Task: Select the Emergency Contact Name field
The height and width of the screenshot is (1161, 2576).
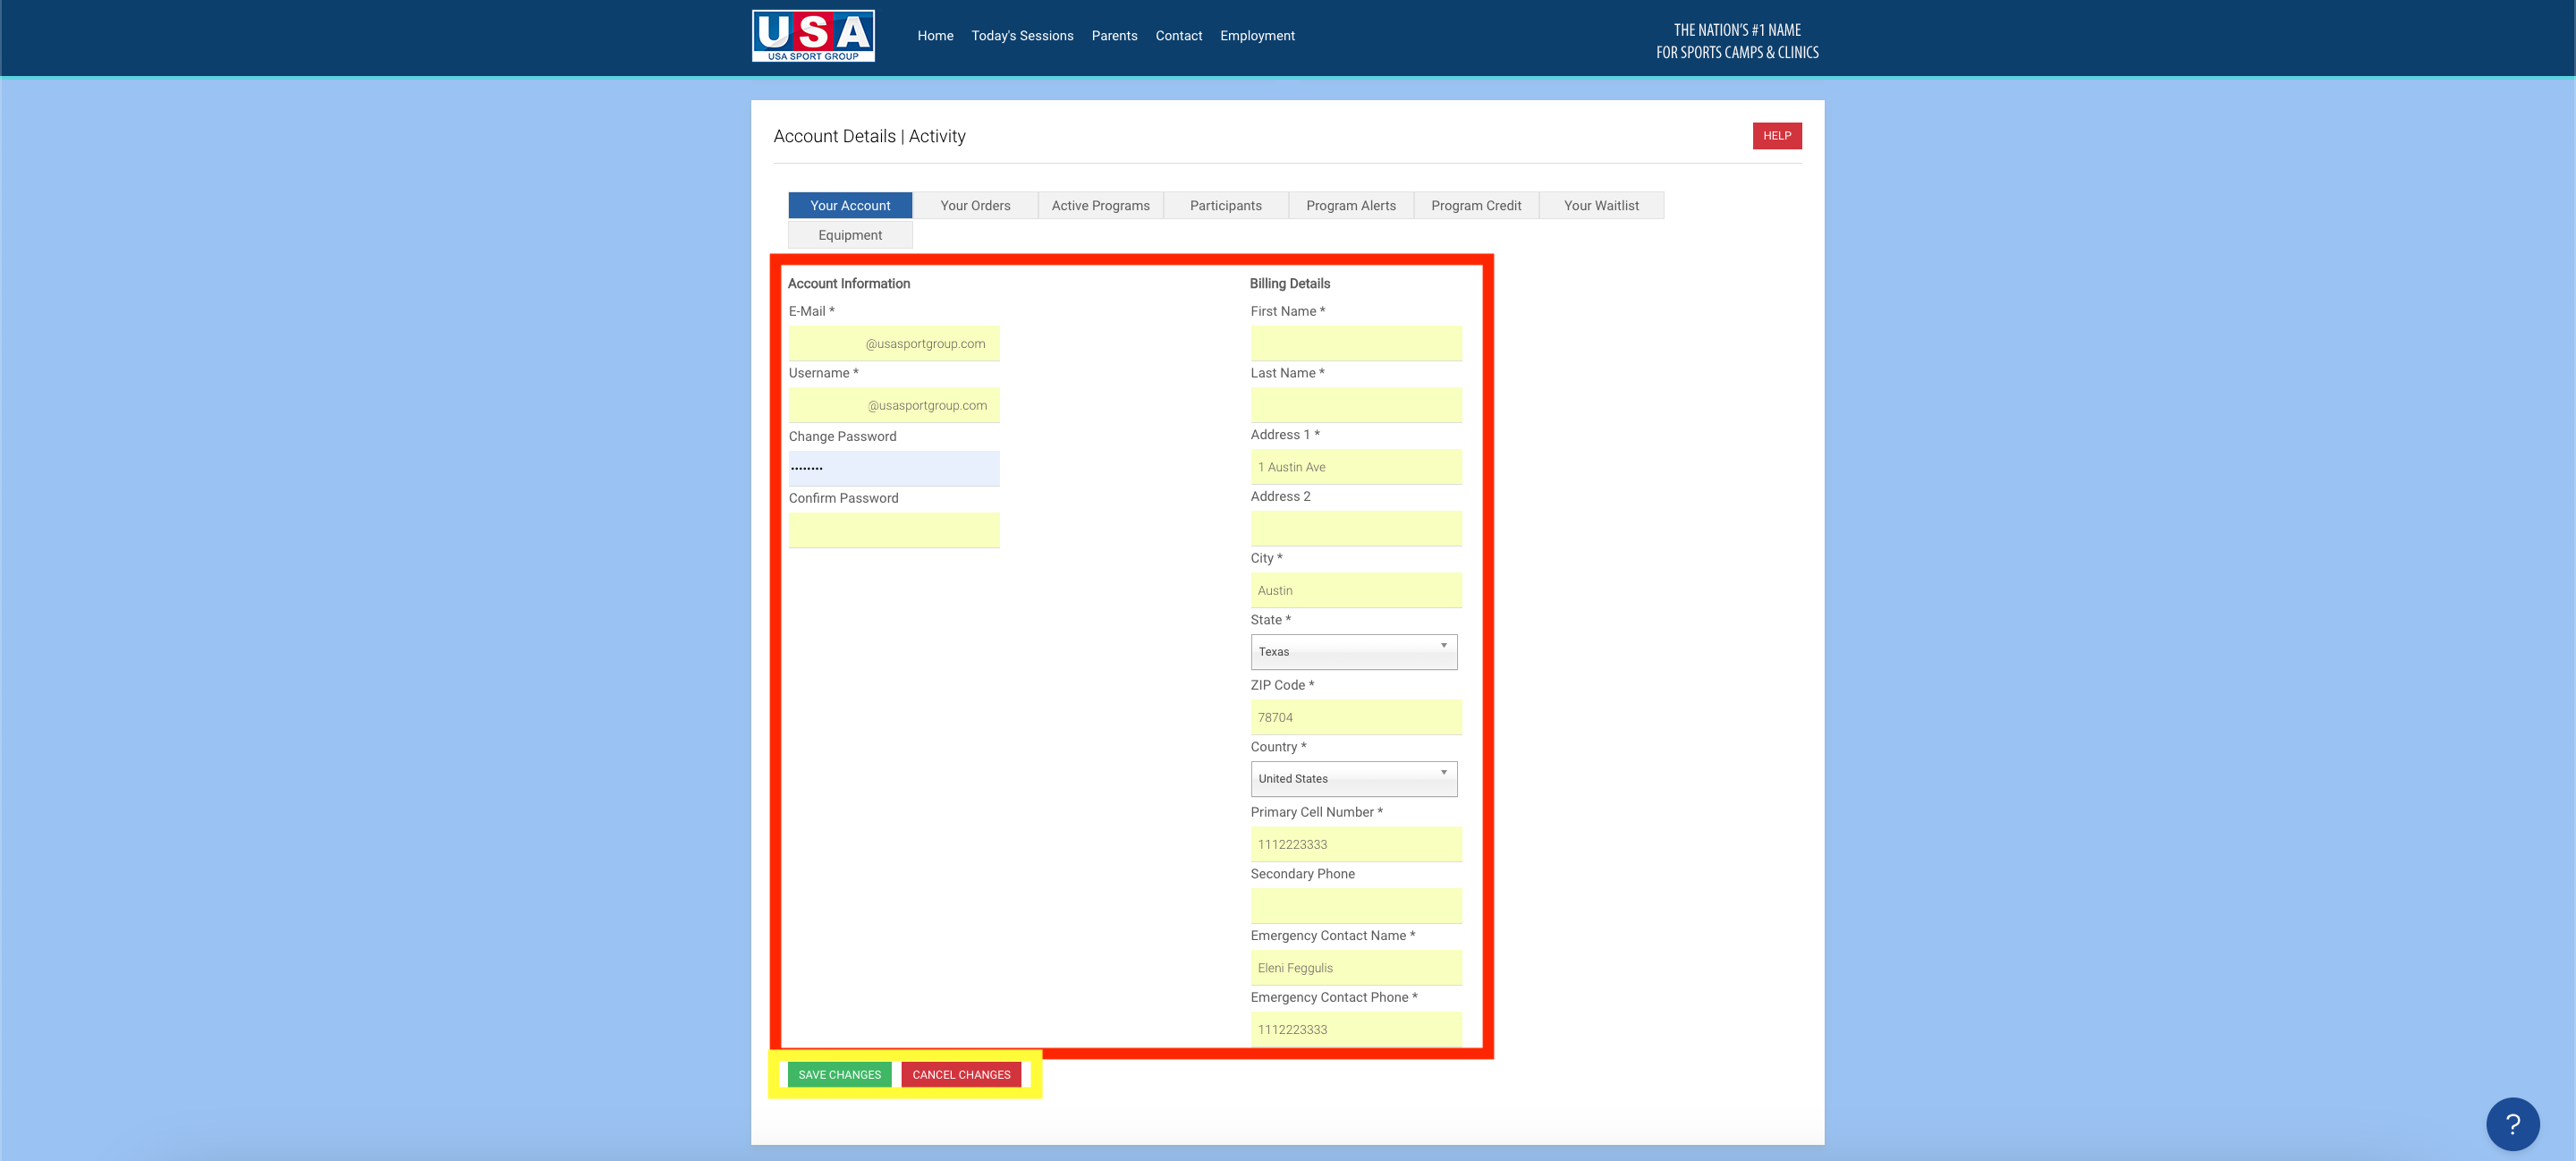Action: [1355, 968]
